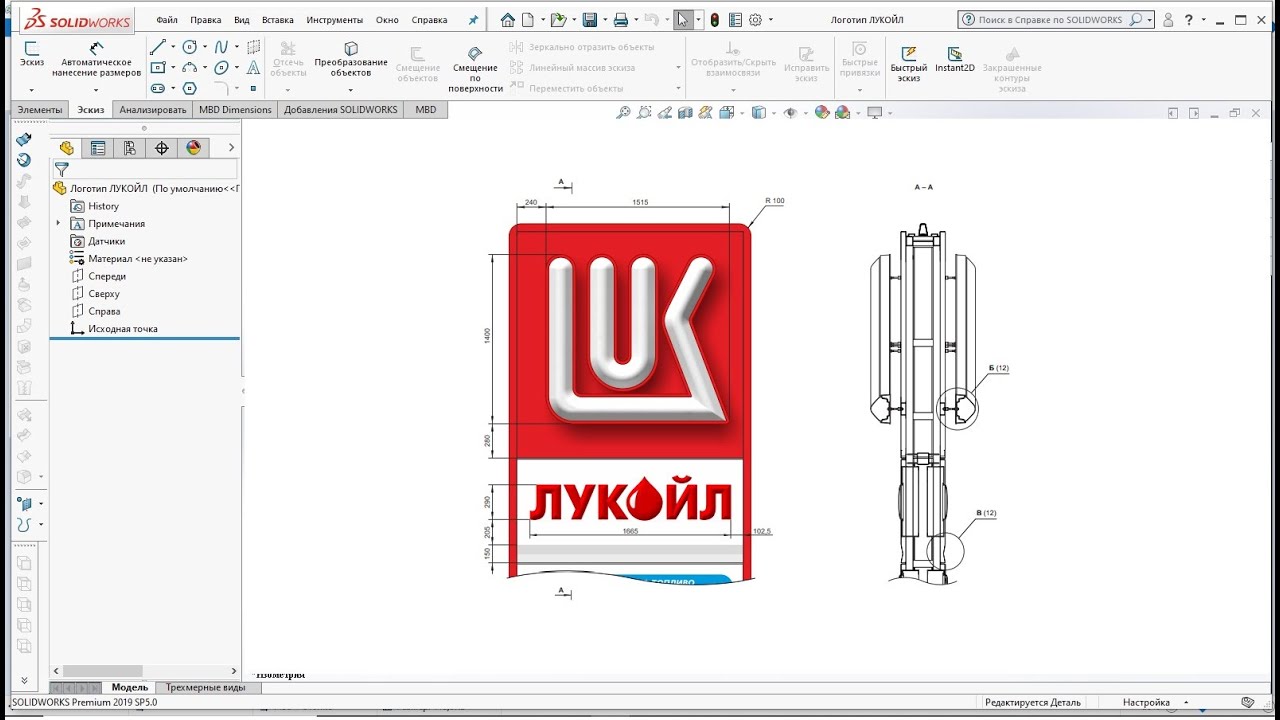Click the Sketch (Эскиз) tool icon

click(32, 48)
